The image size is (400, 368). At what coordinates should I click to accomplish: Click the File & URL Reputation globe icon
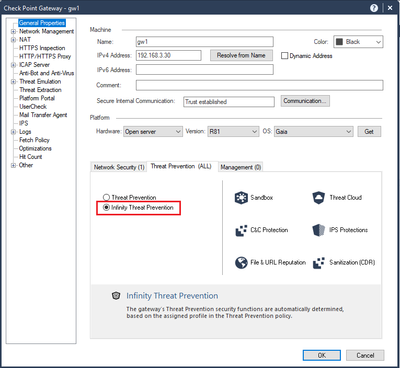click(241, 263)
